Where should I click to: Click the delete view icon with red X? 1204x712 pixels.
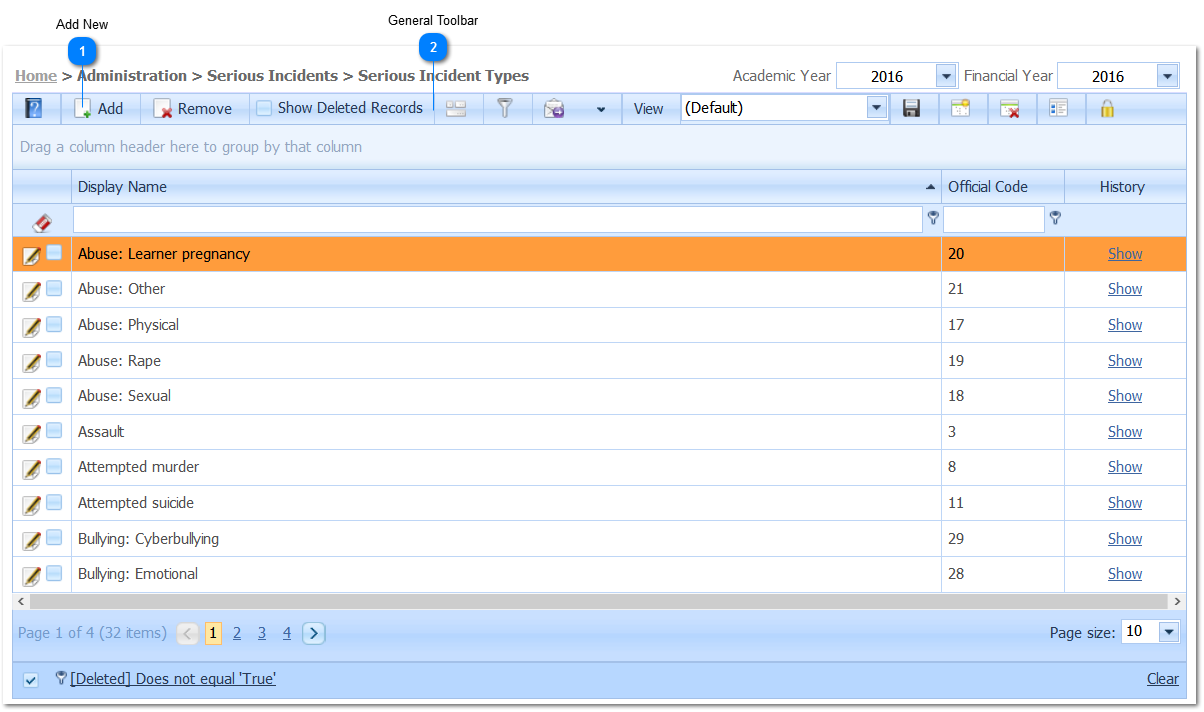click(1010, 109)
